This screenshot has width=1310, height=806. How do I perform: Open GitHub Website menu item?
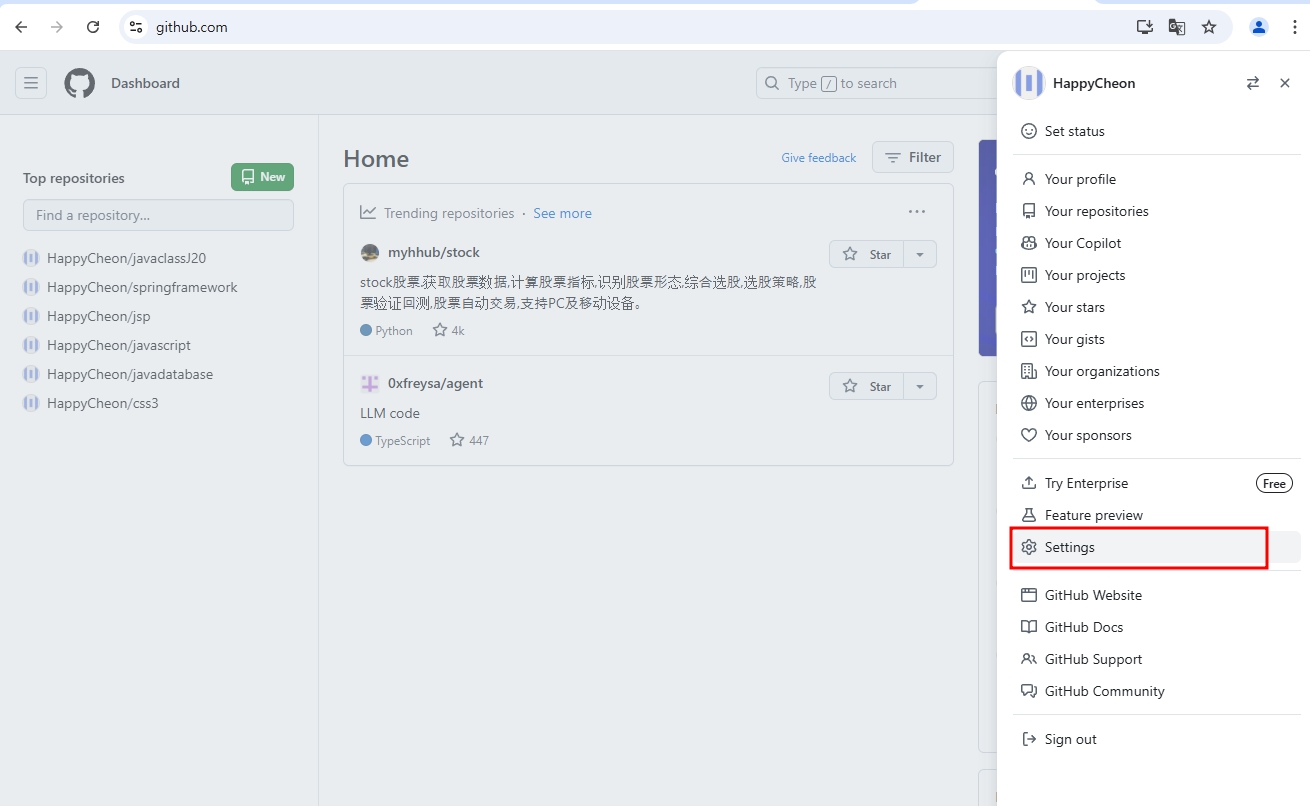pyautogui.click(x=1157, y=595)
